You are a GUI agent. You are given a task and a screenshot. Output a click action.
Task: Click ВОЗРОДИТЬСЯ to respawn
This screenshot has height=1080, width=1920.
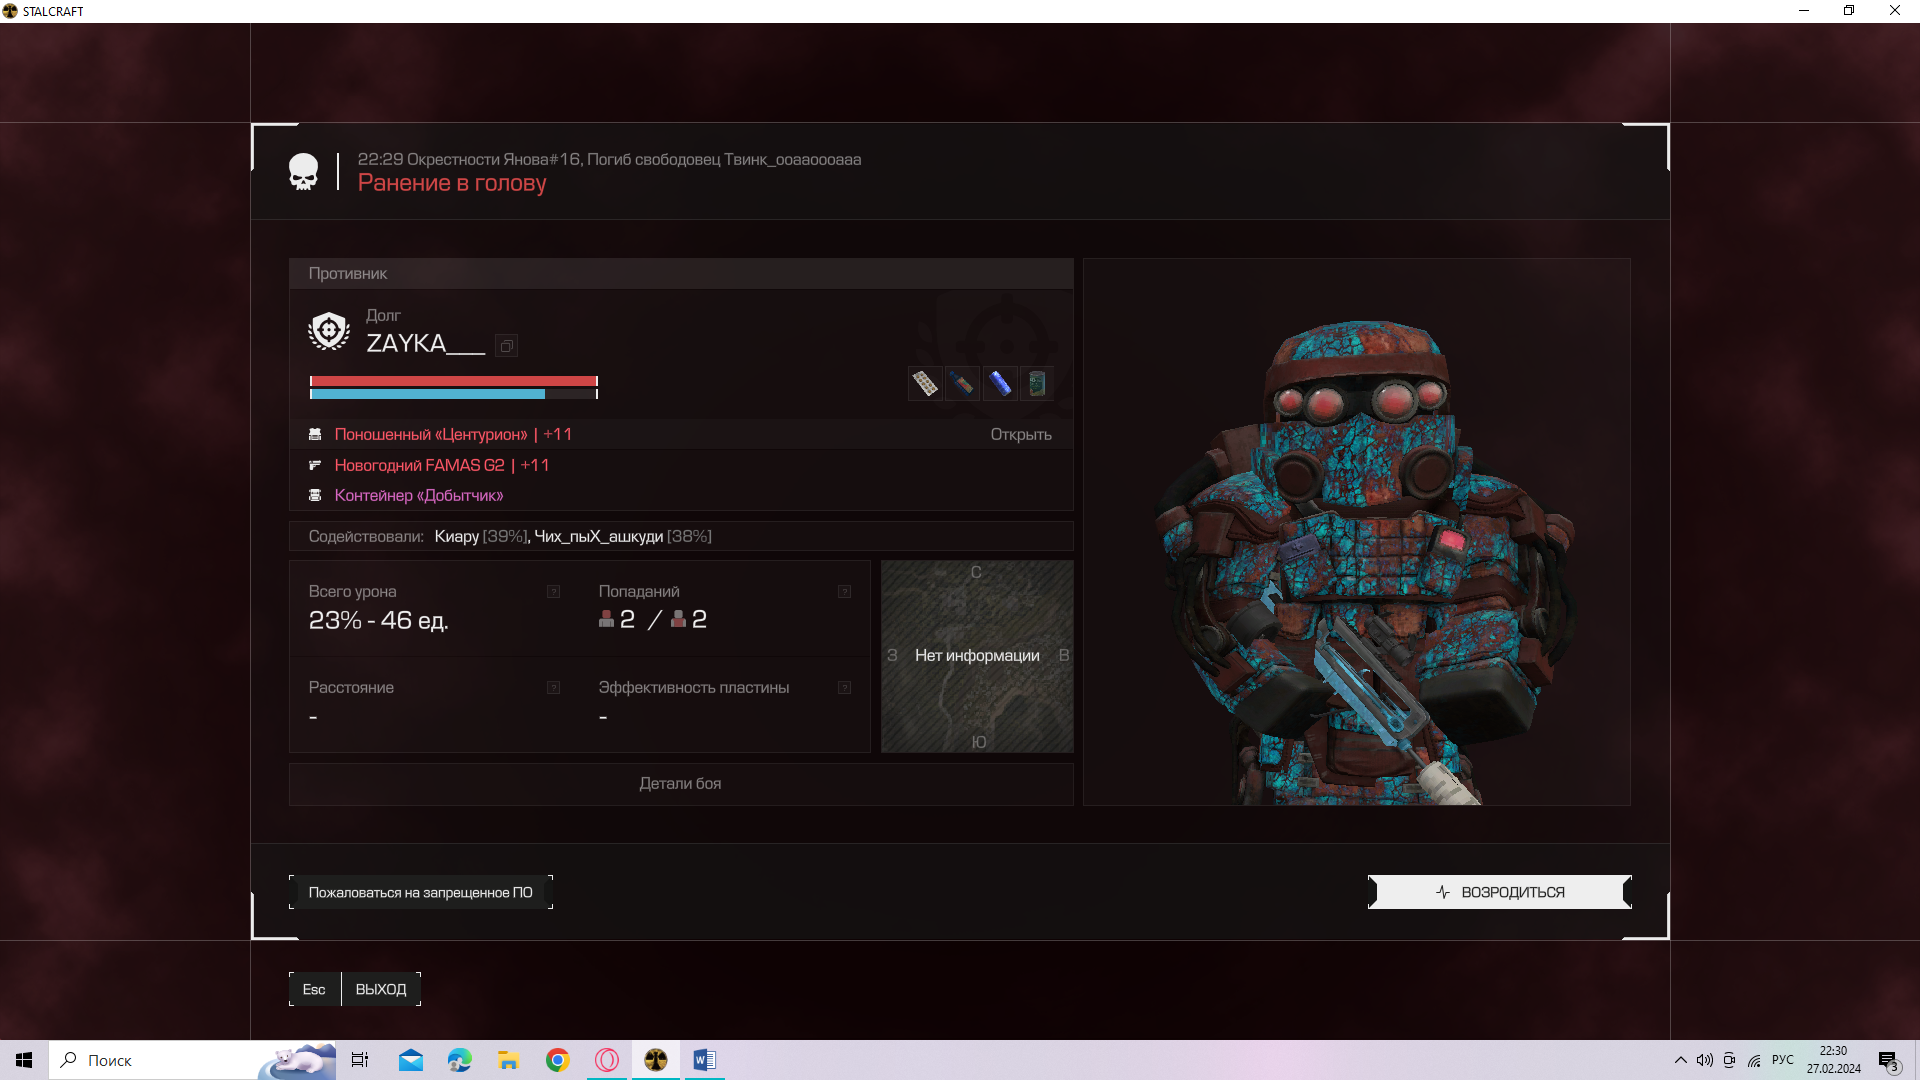(x=1500, y=892)
